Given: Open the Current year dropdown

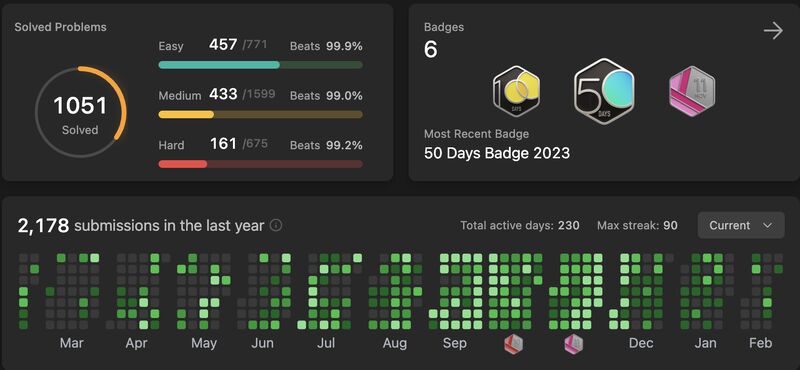Looking at the screenshot, I should (x=741, y=225).
